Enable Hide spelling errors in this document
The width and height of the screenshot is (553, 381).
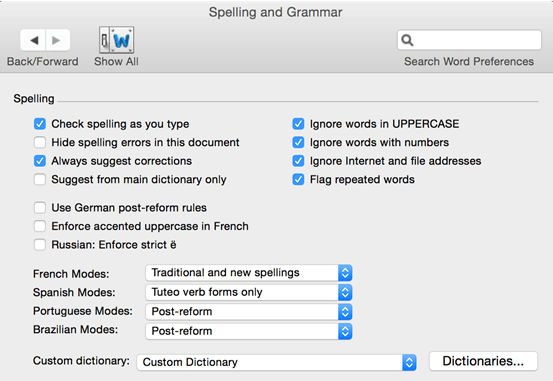40,143
